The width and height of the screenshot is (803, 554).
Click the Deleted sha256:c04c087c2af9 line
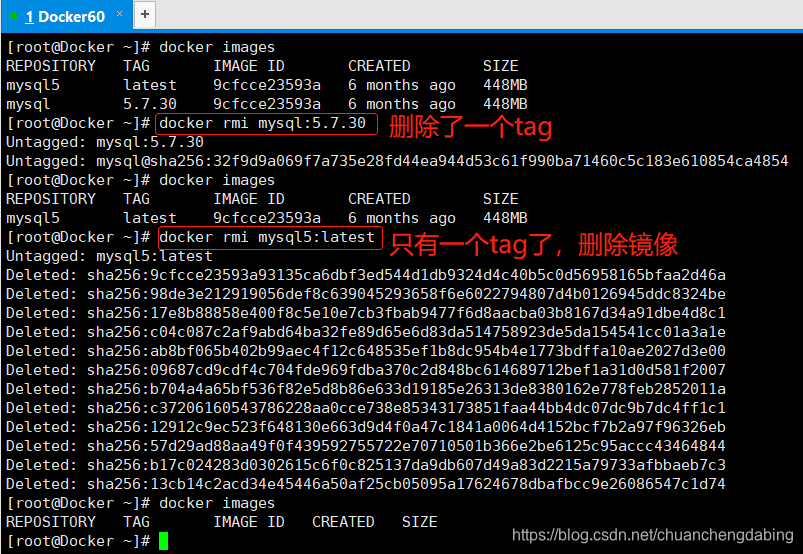point(366,332)
